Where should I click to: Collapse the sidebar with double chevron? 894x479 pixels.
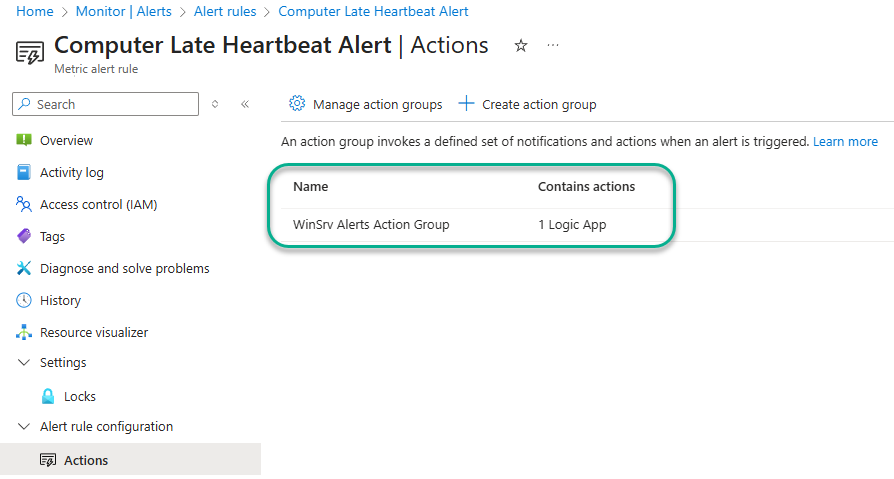point(245,104)
